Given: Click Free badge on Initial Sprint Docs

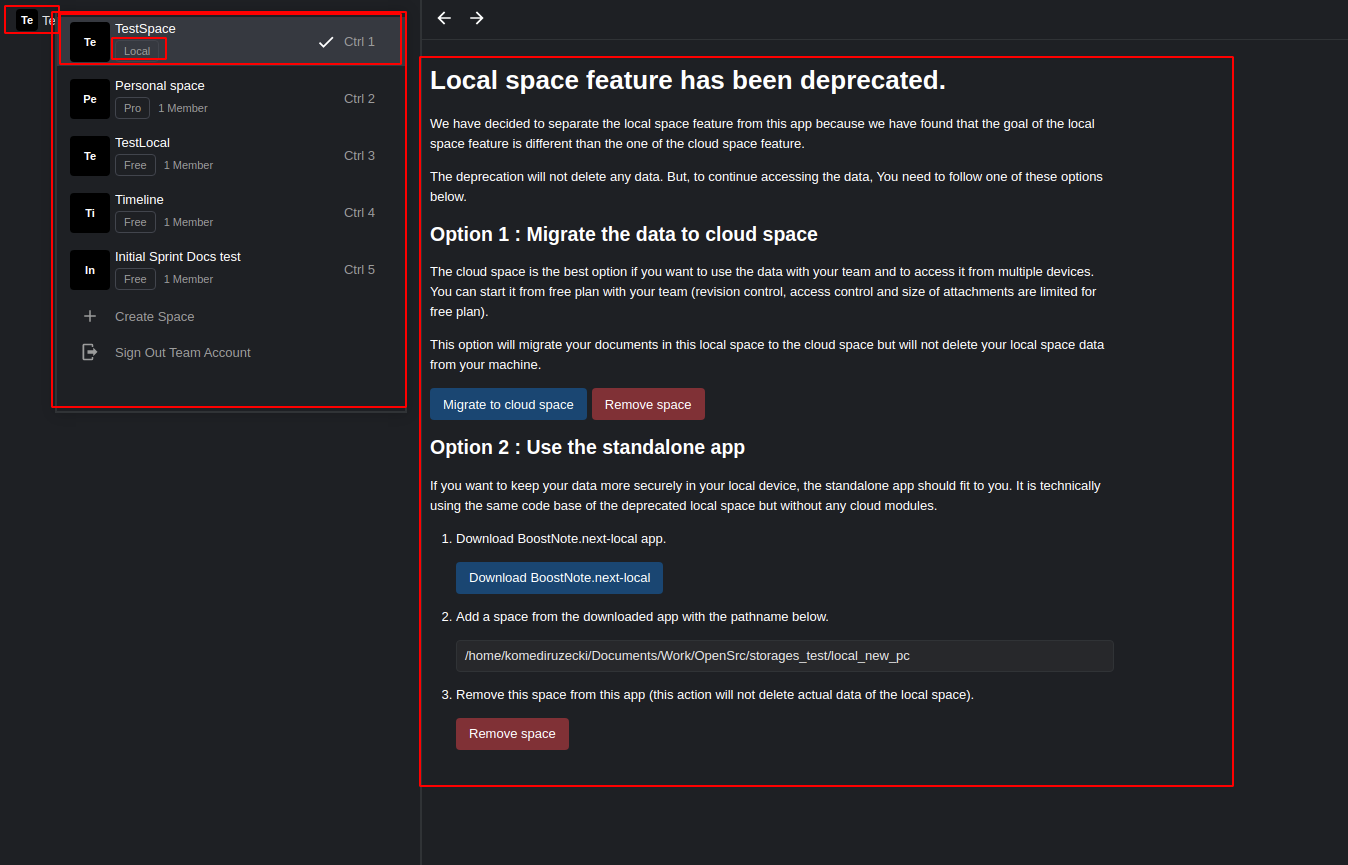Looking at the screenshot, I should [135, 279].
